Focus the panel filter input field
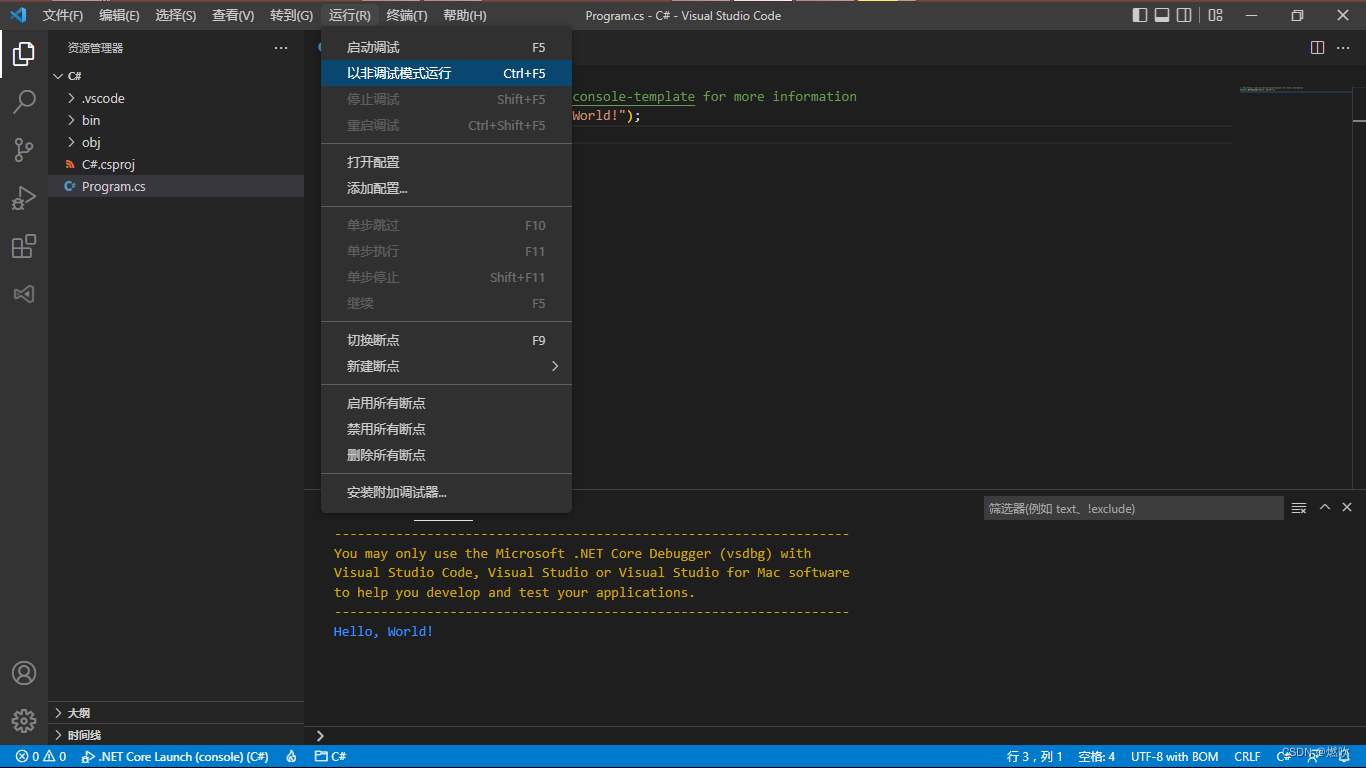1366x768 pixels. pyautogui.click(x=1133, y=508)
